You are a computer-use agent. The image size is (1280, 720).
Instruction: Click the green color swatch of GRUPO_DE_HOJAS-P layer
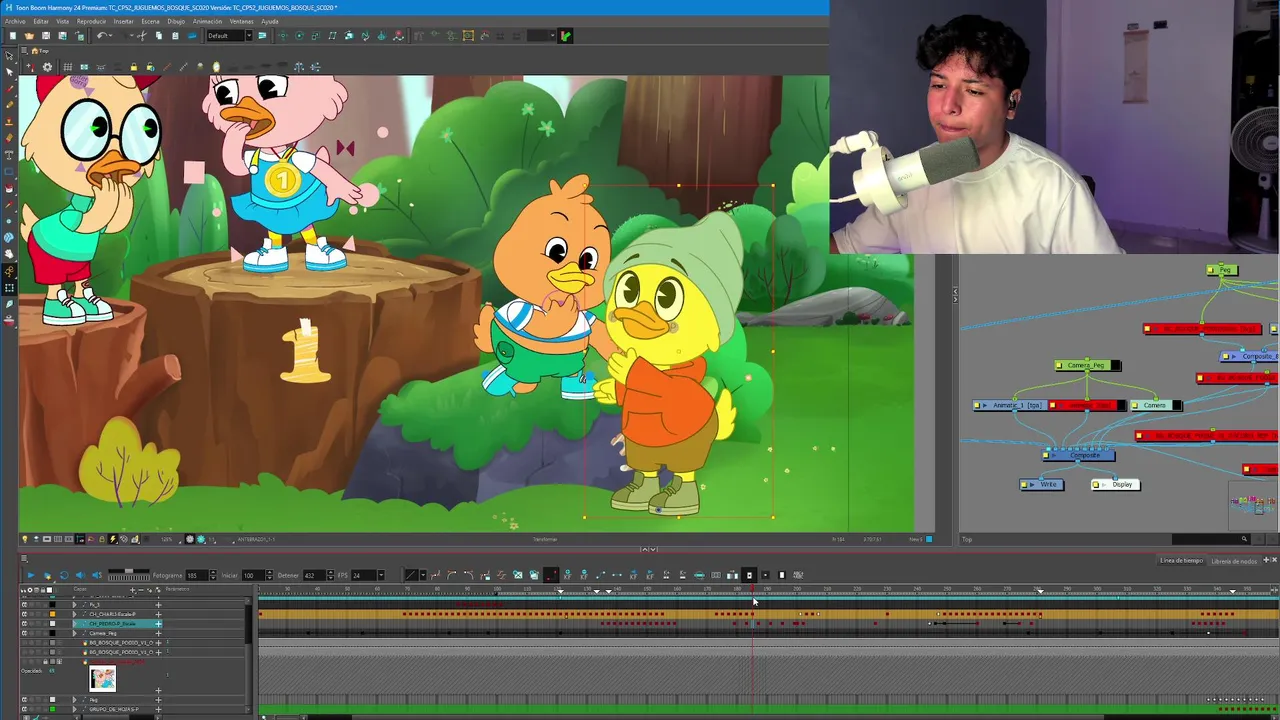click(52, 709)
